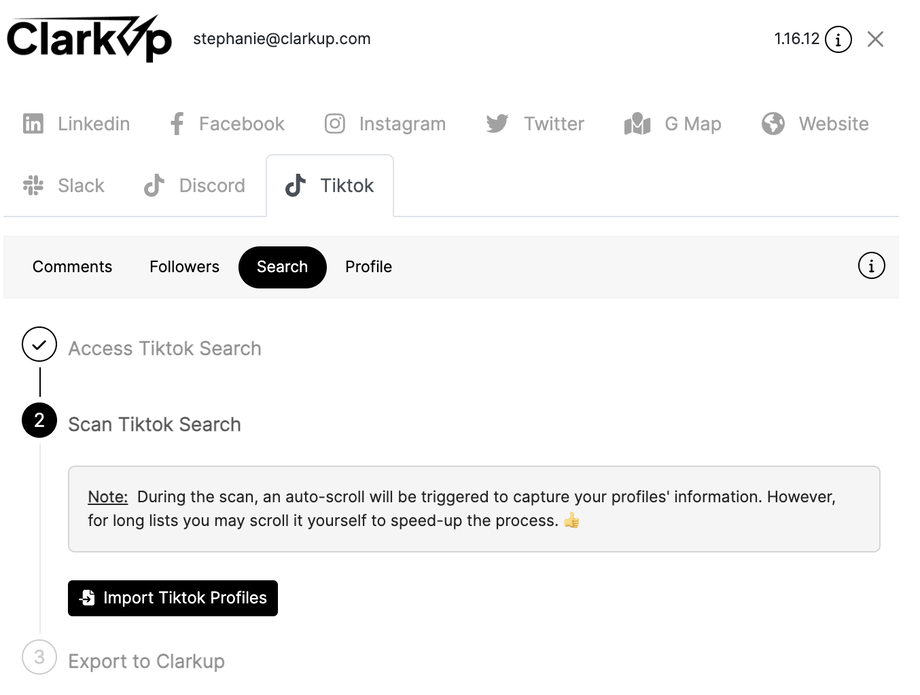Click Import Tiktok Profiles button

coord(173,598)
